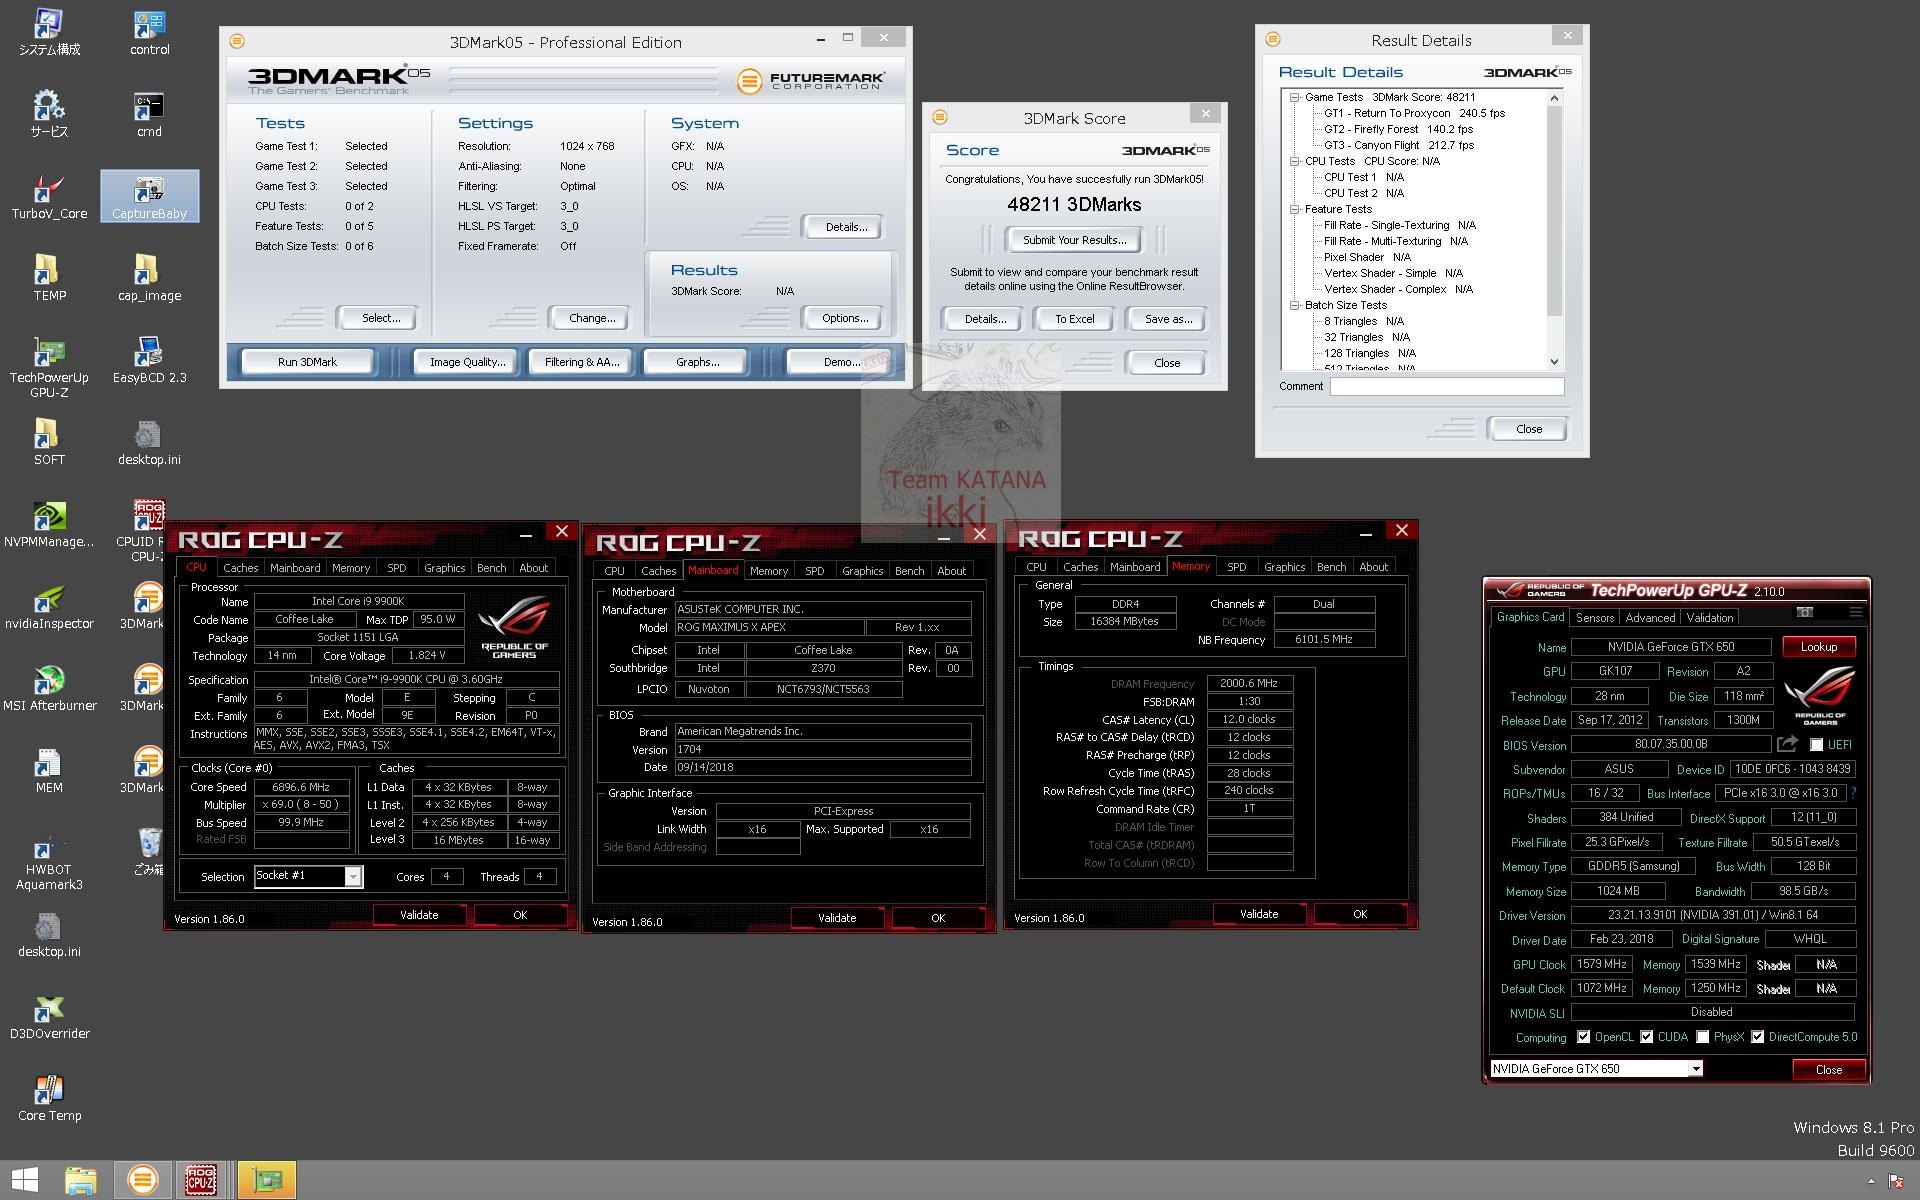1920x1200 pixels.
Task: Toggle the CUDA checkbox in GPU-Z
Action: 1646,1037
